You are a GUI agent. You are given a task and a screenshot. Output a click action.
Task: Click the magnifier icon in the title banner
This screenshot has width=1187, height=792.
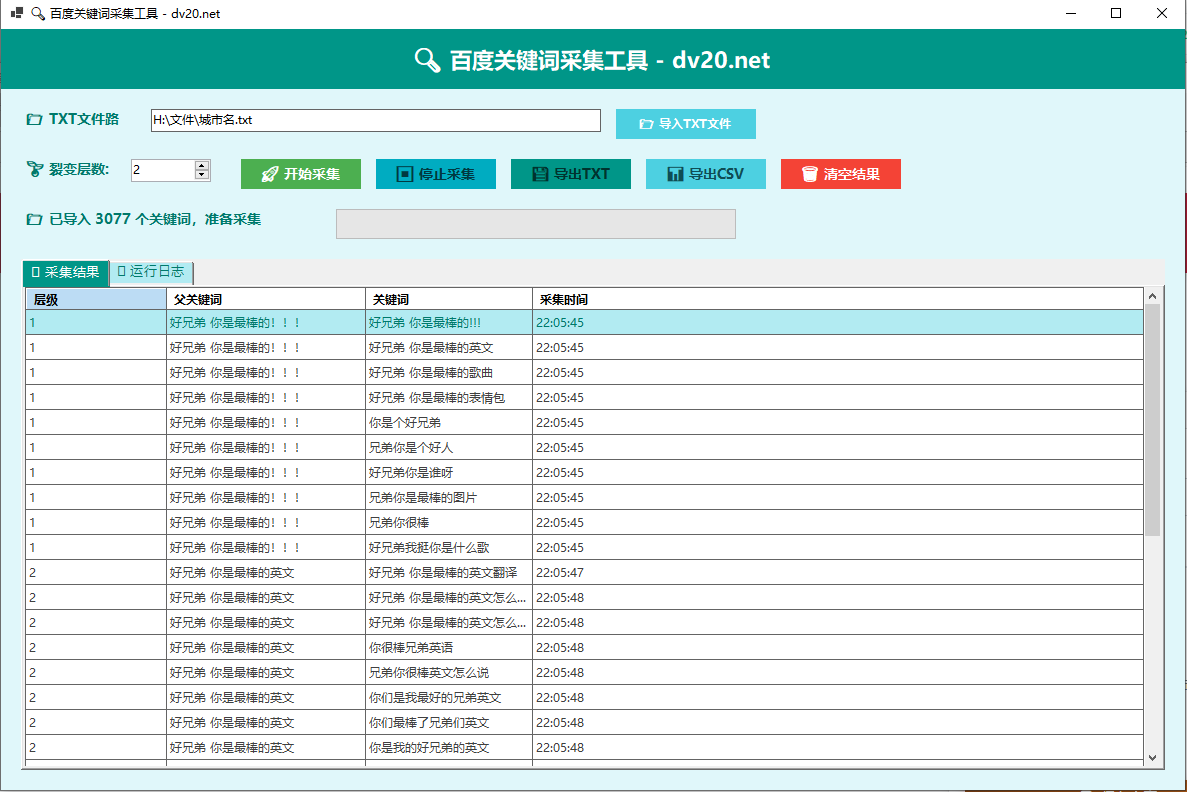(x=426, y=59)
